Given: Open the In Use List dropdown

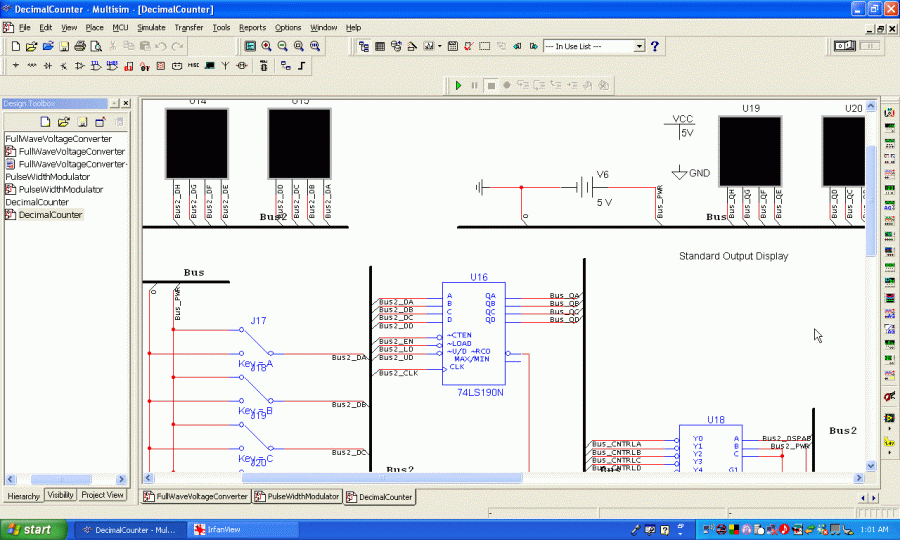Looking at the screenshot, I should (x=639, y=46).
